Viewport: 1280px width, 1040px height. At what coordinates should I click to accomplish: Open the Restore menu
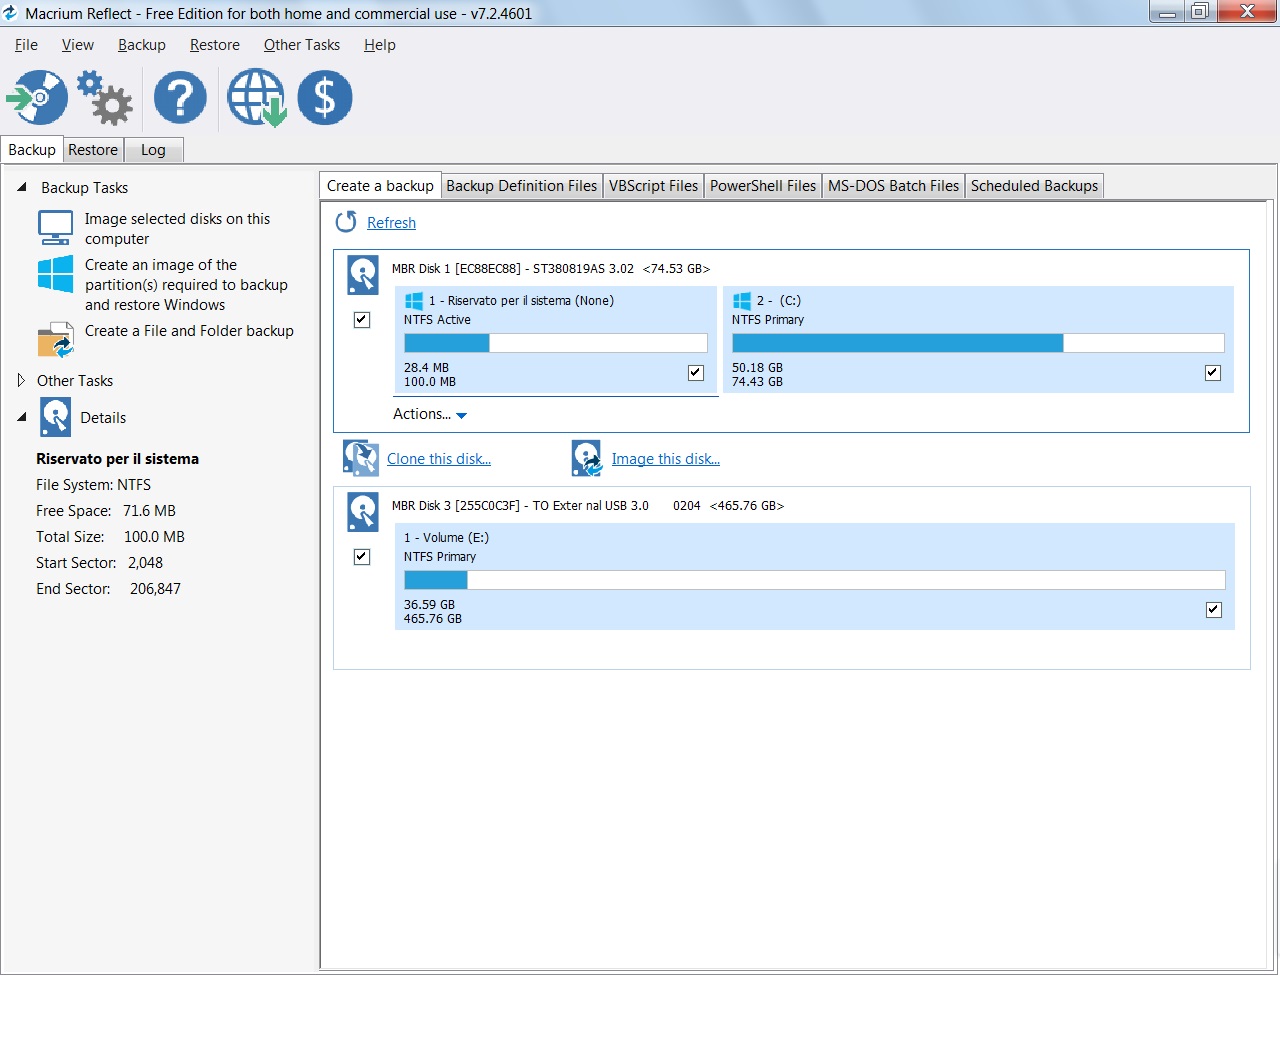tap(215, 45)
